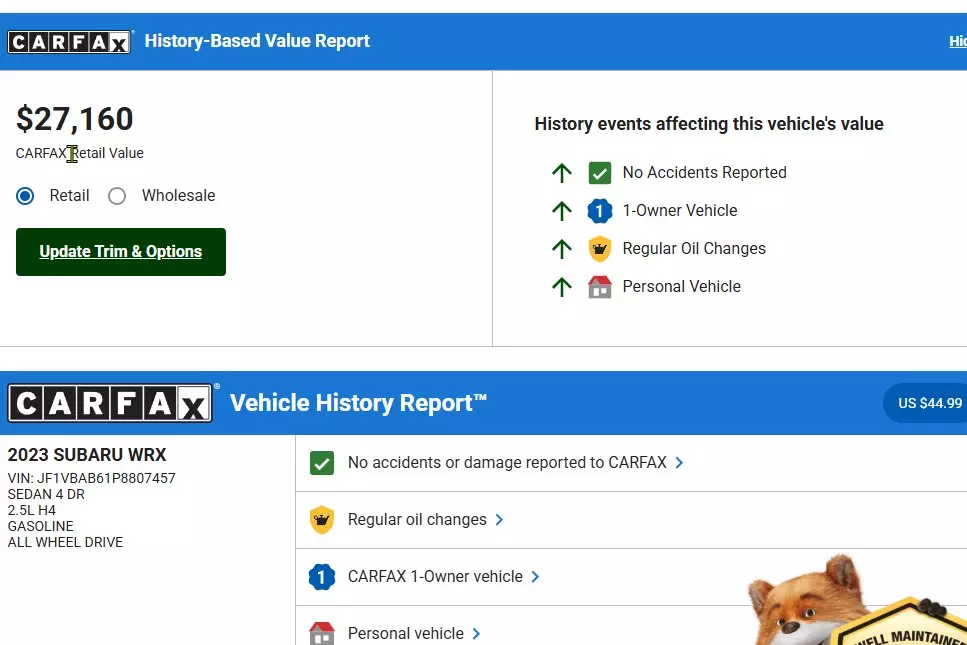This screenshot has width=967, height=645.
Task: Click 2.5L H4 engine text
Action: click(31, 510)
